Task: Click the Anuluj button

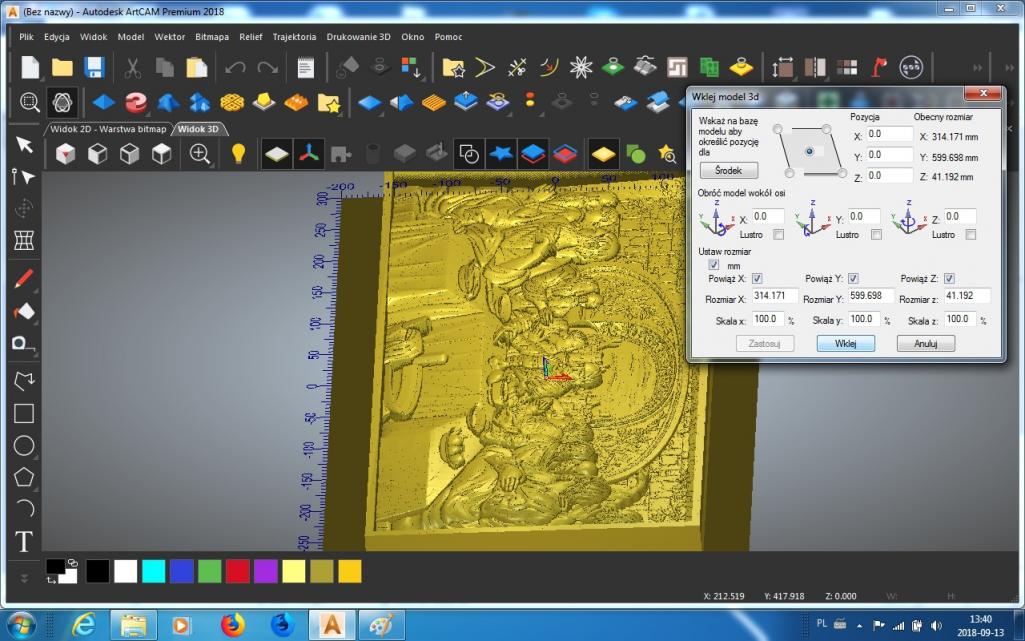Action: [926, 344]
